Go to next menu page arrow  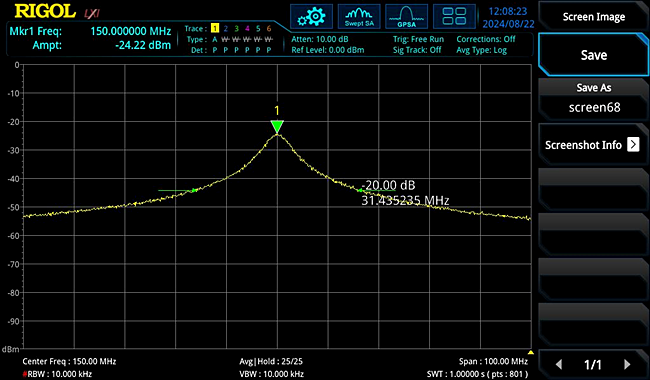tap(627, 364)
